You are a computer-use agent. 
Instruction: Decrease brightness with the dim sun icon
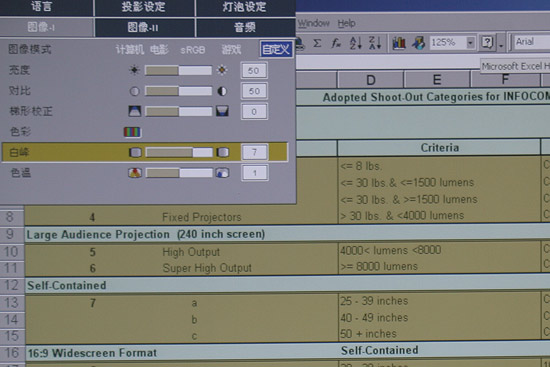pos(134,70)
